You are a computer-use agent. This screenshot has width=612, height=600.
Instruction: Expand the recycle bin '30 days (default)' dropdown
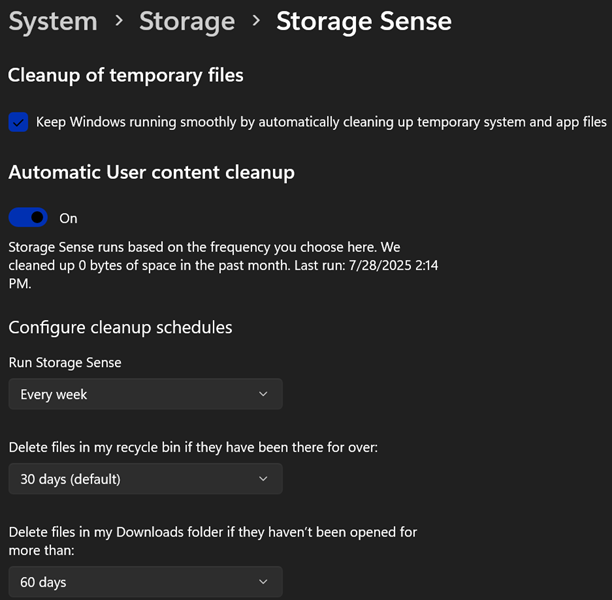click(145, 479)
